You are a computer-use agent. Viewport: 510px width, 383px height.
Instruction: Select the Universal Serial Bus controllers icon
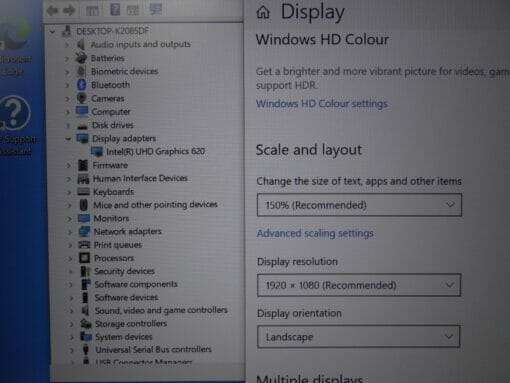(x=86, y=349)
